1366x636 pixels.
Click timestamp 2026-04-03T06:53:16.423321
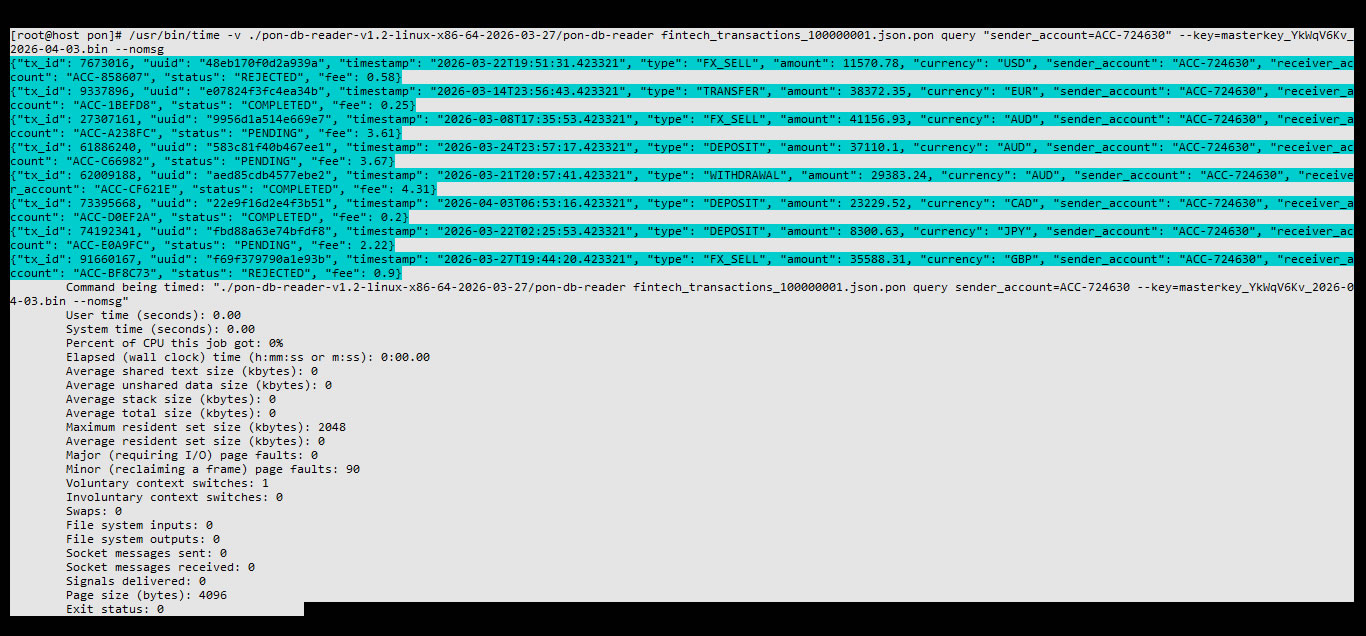pyautogui.click(x=537, y=203)
